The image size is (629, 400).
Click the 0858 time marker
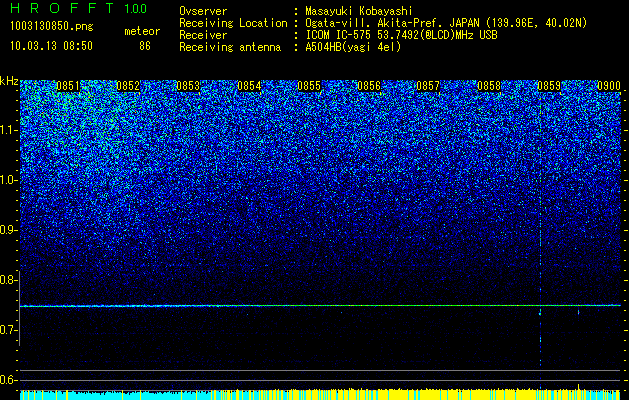pyautogui.click(x=489, y=86)
